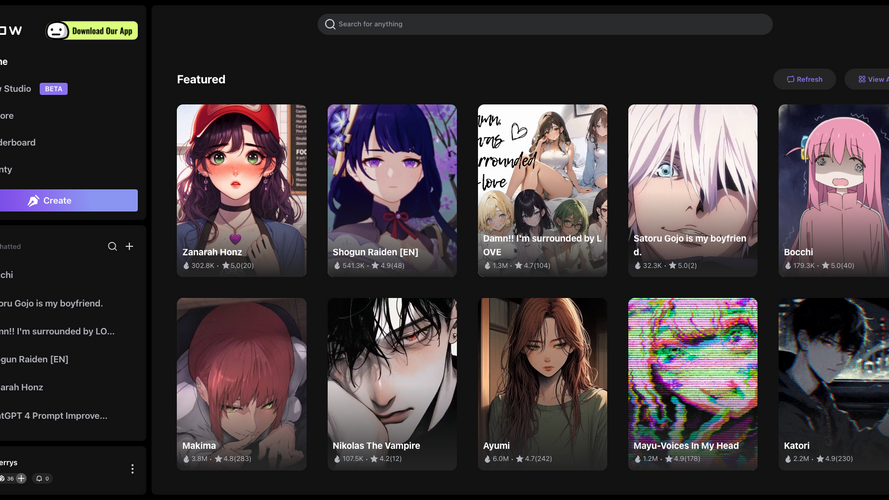Open the Shogun Raiden [EN] recent chat
889x500 pixels.
(x=35, y=359)
